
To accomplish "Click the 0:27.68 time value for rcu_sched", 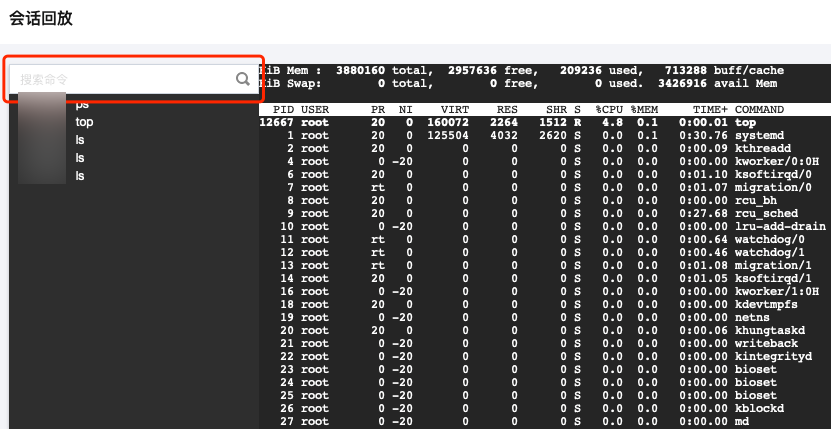I will coord(703,214).
